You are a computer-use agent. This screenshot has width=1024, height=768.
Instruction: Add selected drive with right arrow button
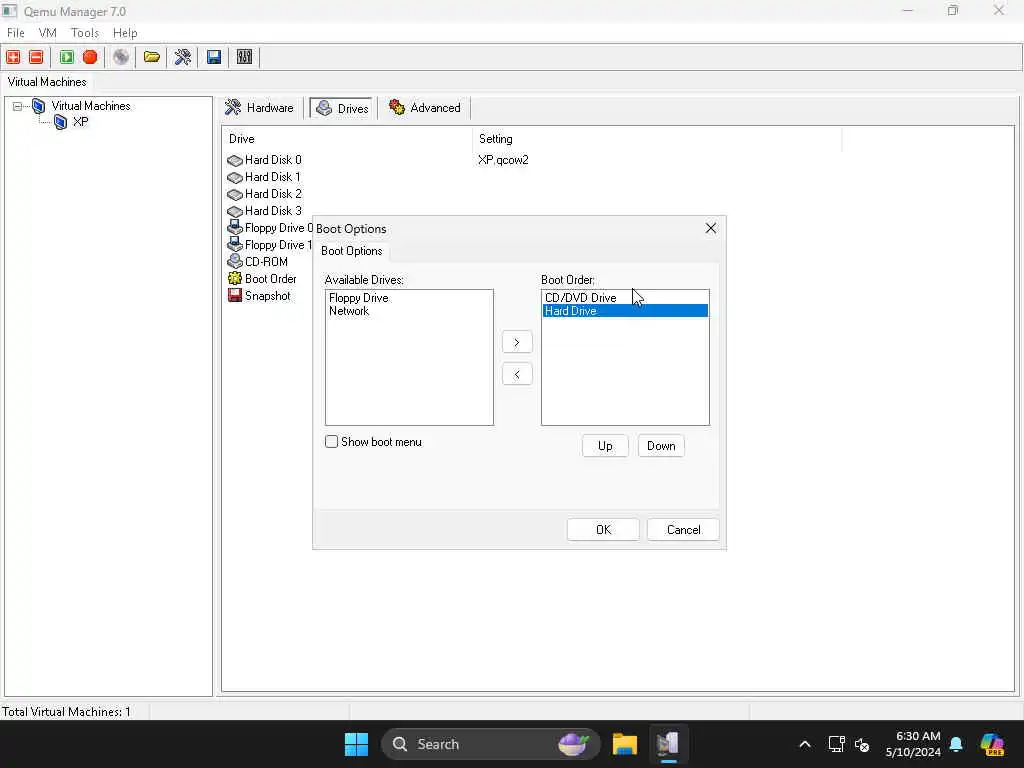517,342
